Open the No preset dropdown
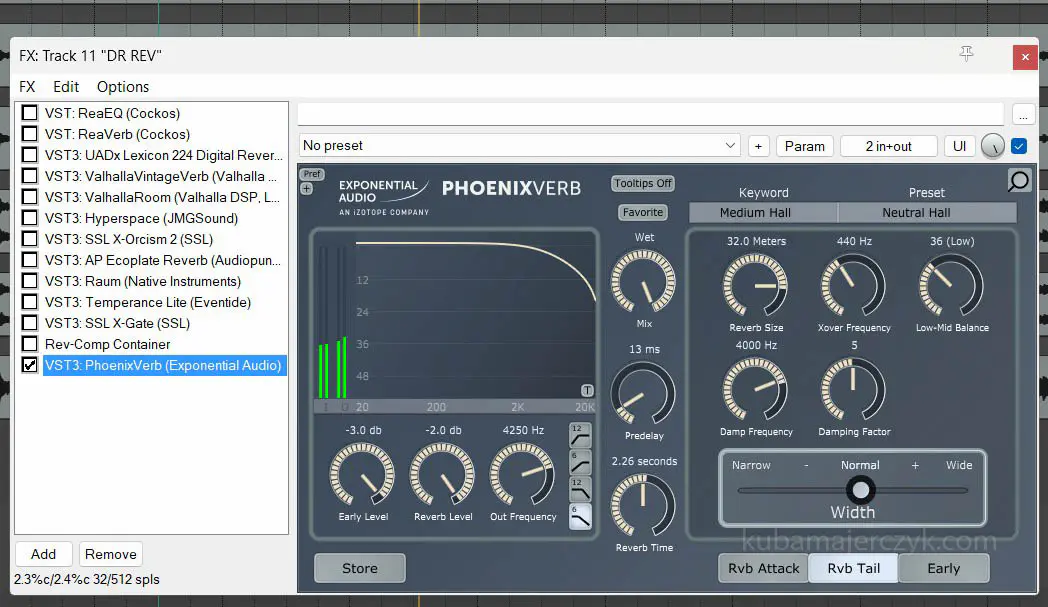Screen dimensions: 1048x607 519,146
